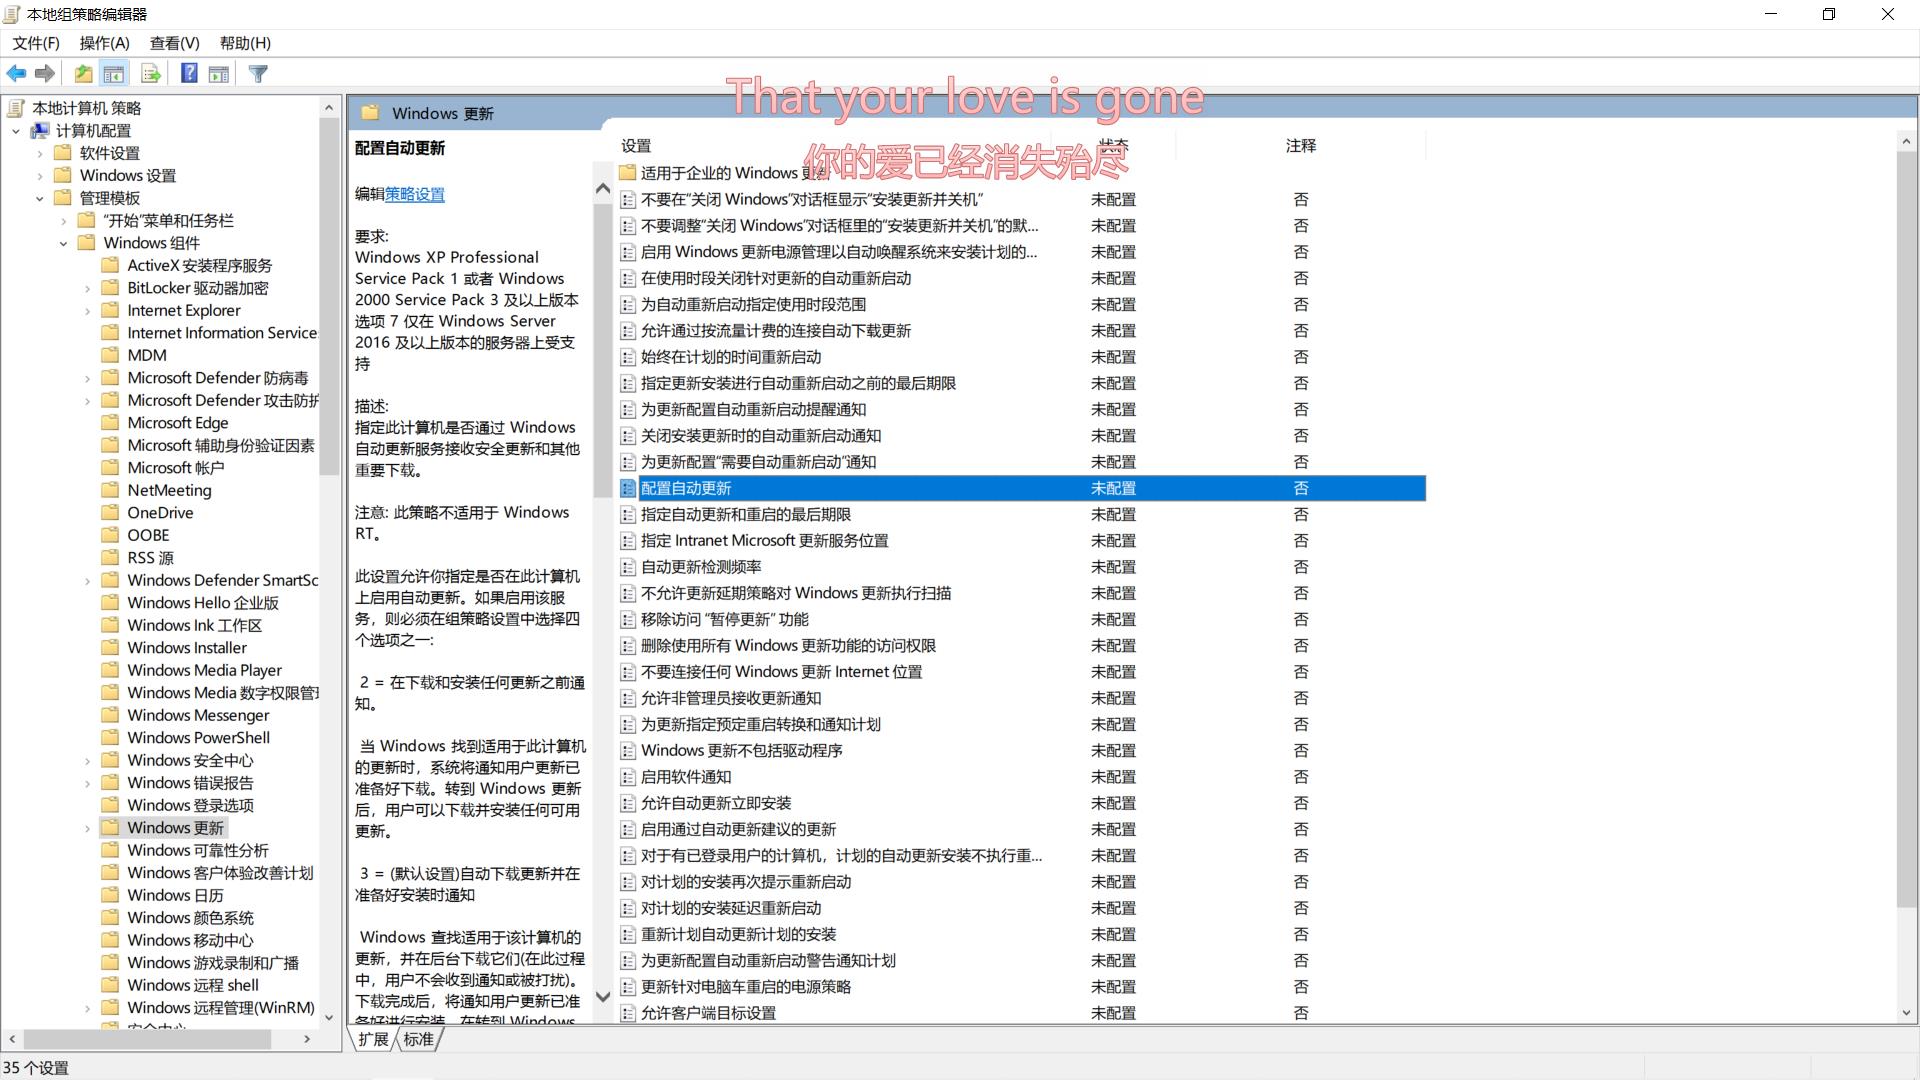Screen dimensions: 1920x1080
Task: Click the policy icon for 自动更新检测频率
Action: (x=628, y=567)
